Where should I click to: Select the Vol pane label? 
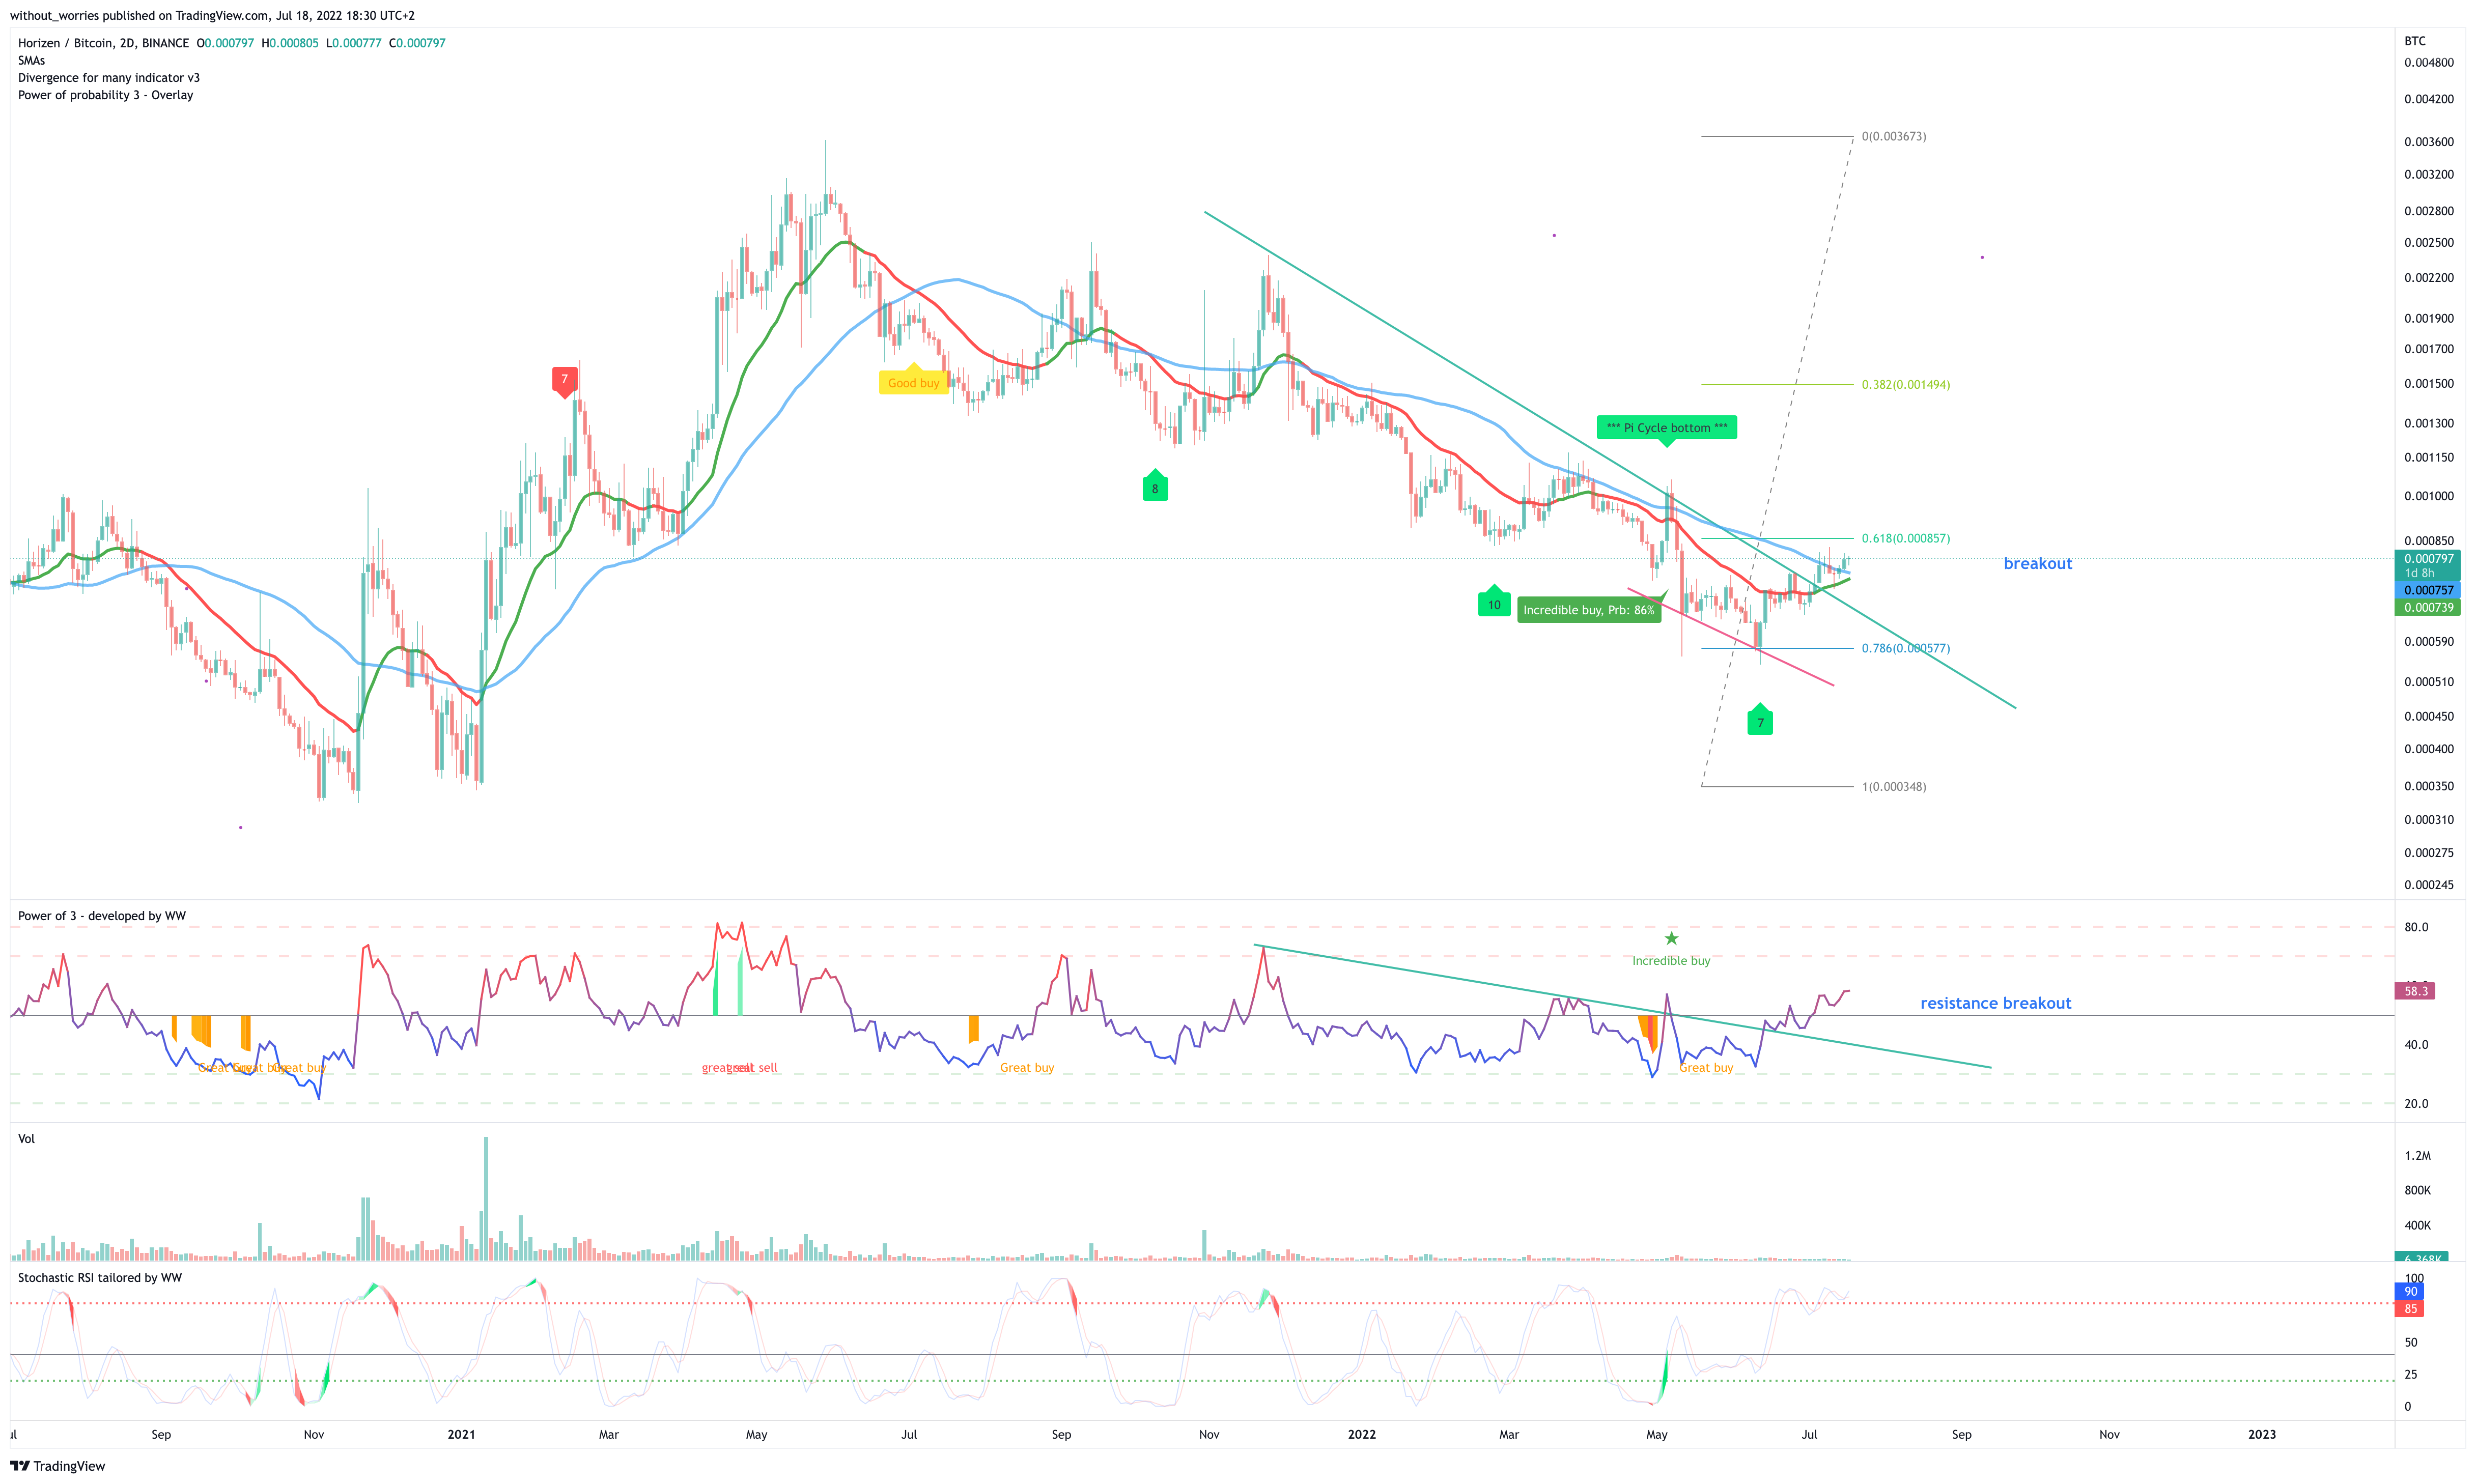coord(26,1139)
